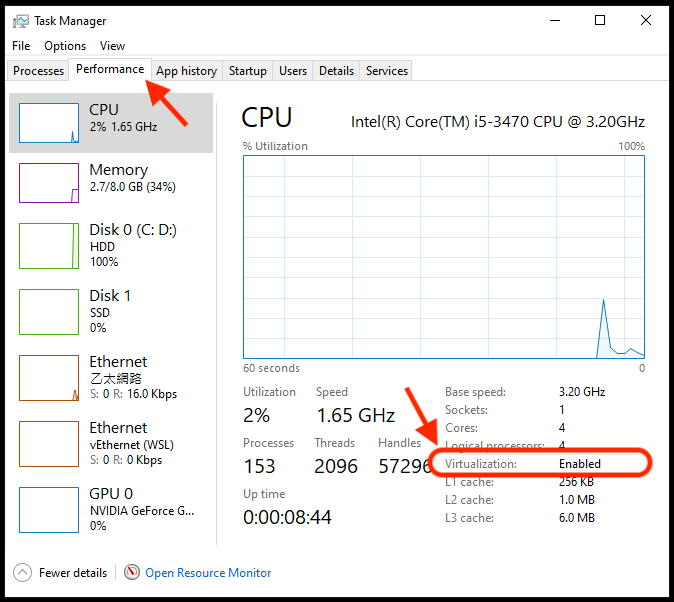Switch to the App history tab
674x602 pixels.
tap(186, 71)
